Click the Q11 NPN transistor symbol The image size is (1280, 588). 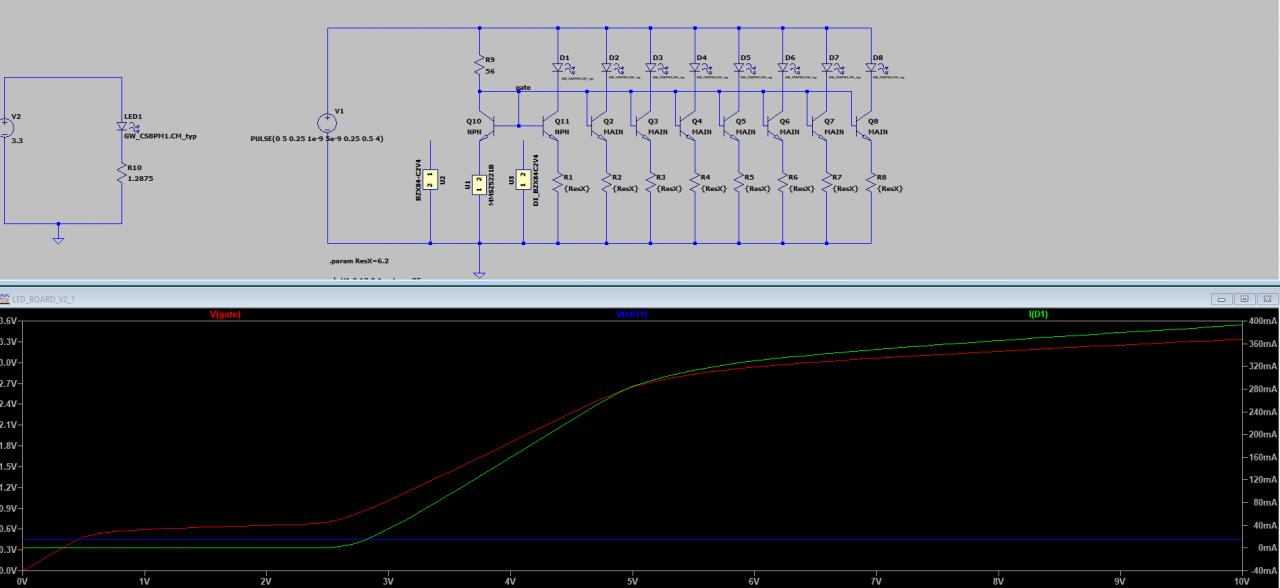tap(552, 126)
